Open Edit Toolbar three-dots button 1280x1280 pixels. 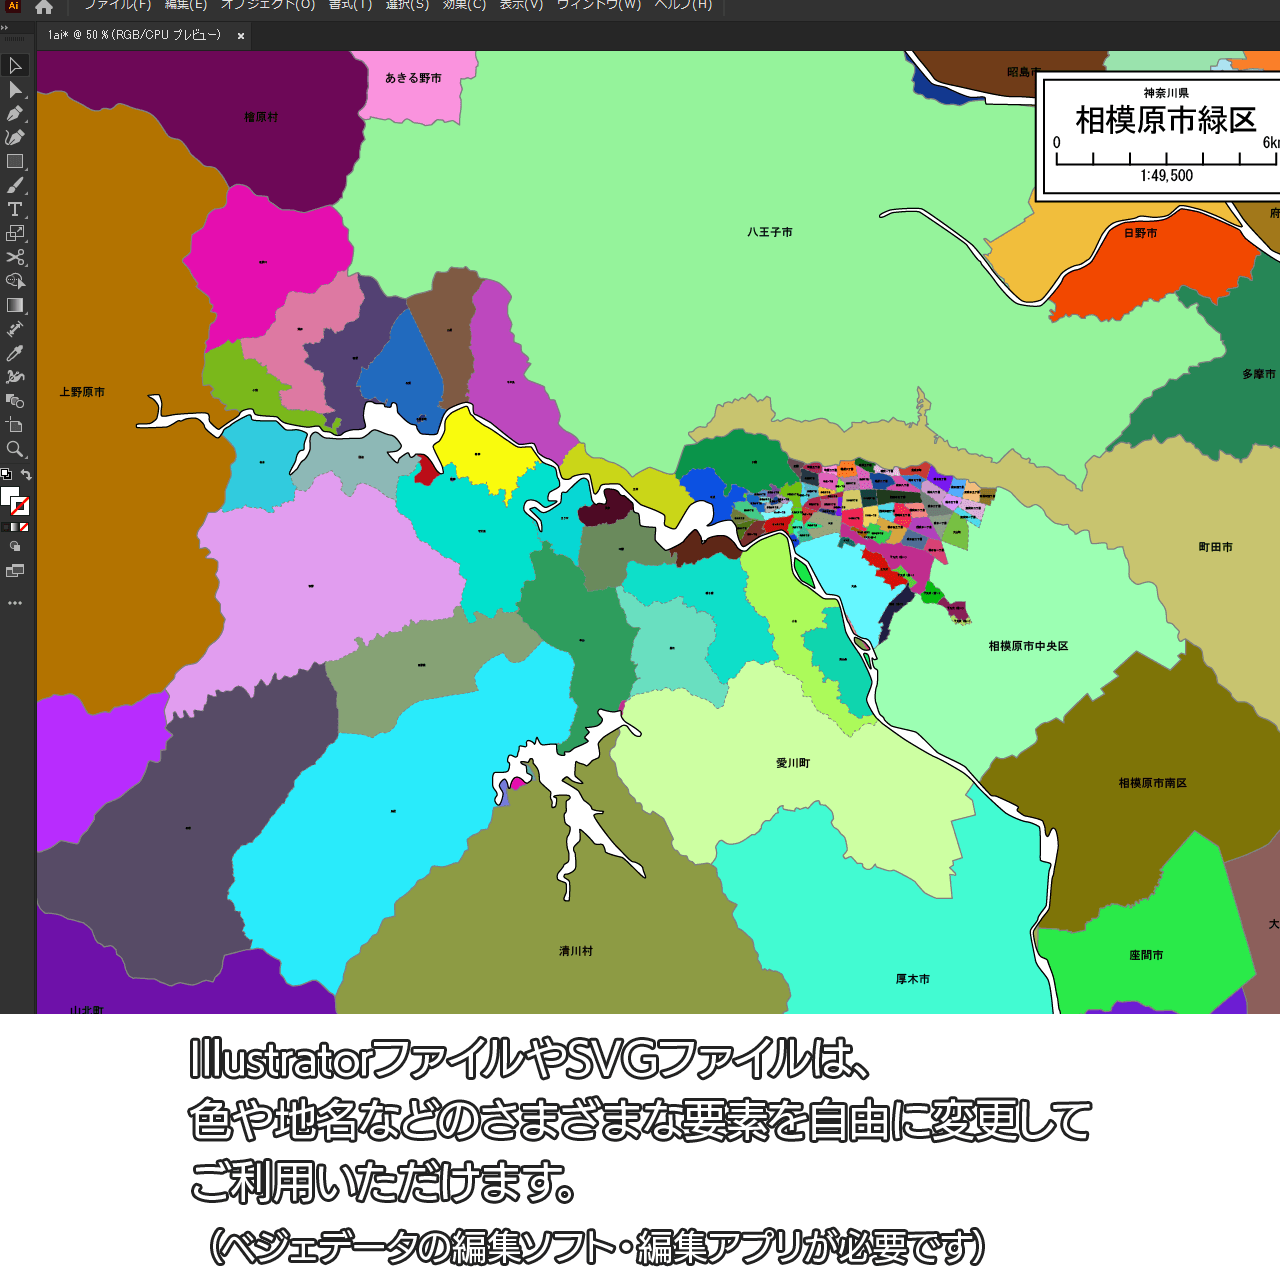(x=15, y=603)
